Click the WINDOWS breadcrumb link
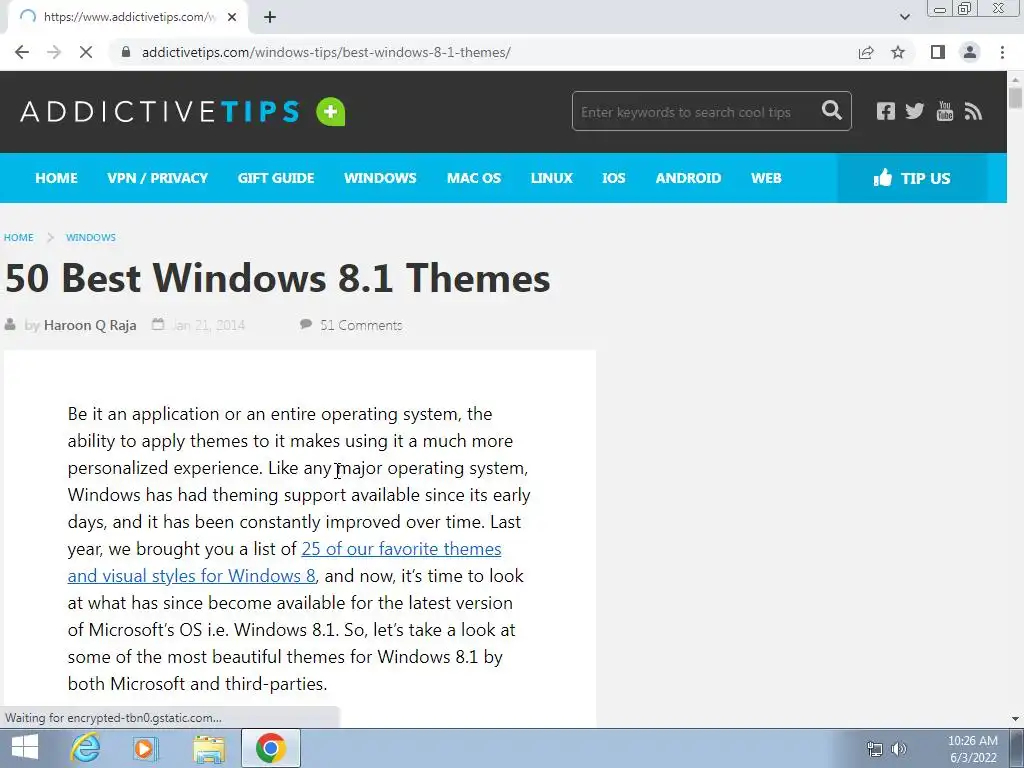The width and height of the screenshot is (1024, 768). [91, 238]
